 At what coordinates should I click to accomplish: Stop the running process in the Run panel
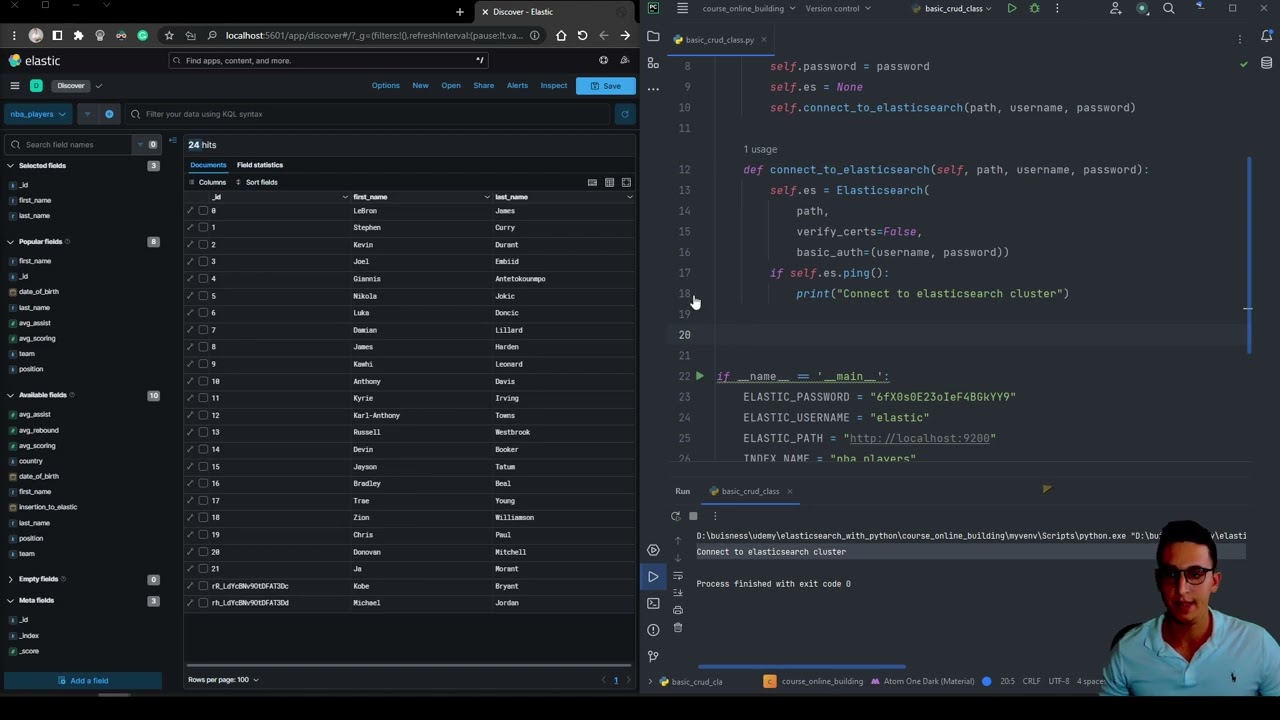[x=693, y=516]
